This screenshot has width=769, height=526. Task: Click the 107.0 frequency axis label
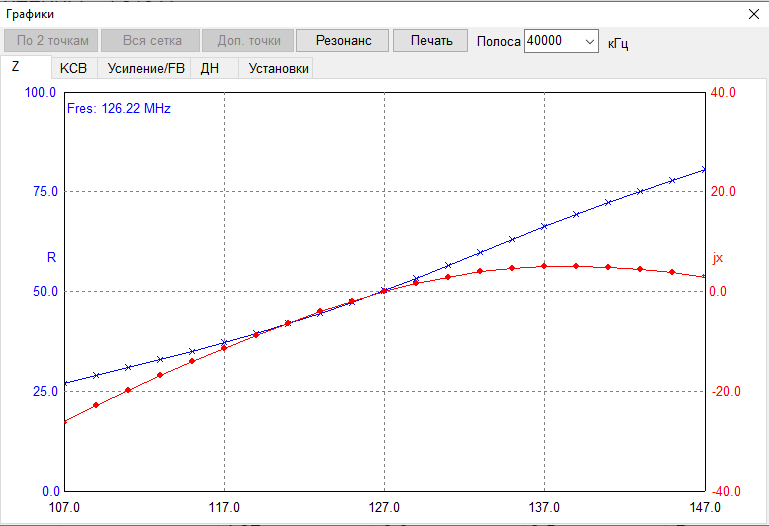click(64, 507)
